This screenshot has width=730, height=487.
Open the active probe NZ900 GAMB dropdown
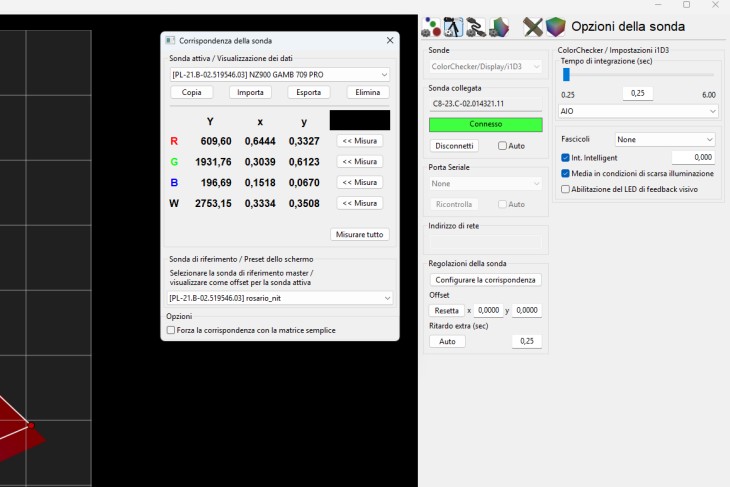(280, 75)
